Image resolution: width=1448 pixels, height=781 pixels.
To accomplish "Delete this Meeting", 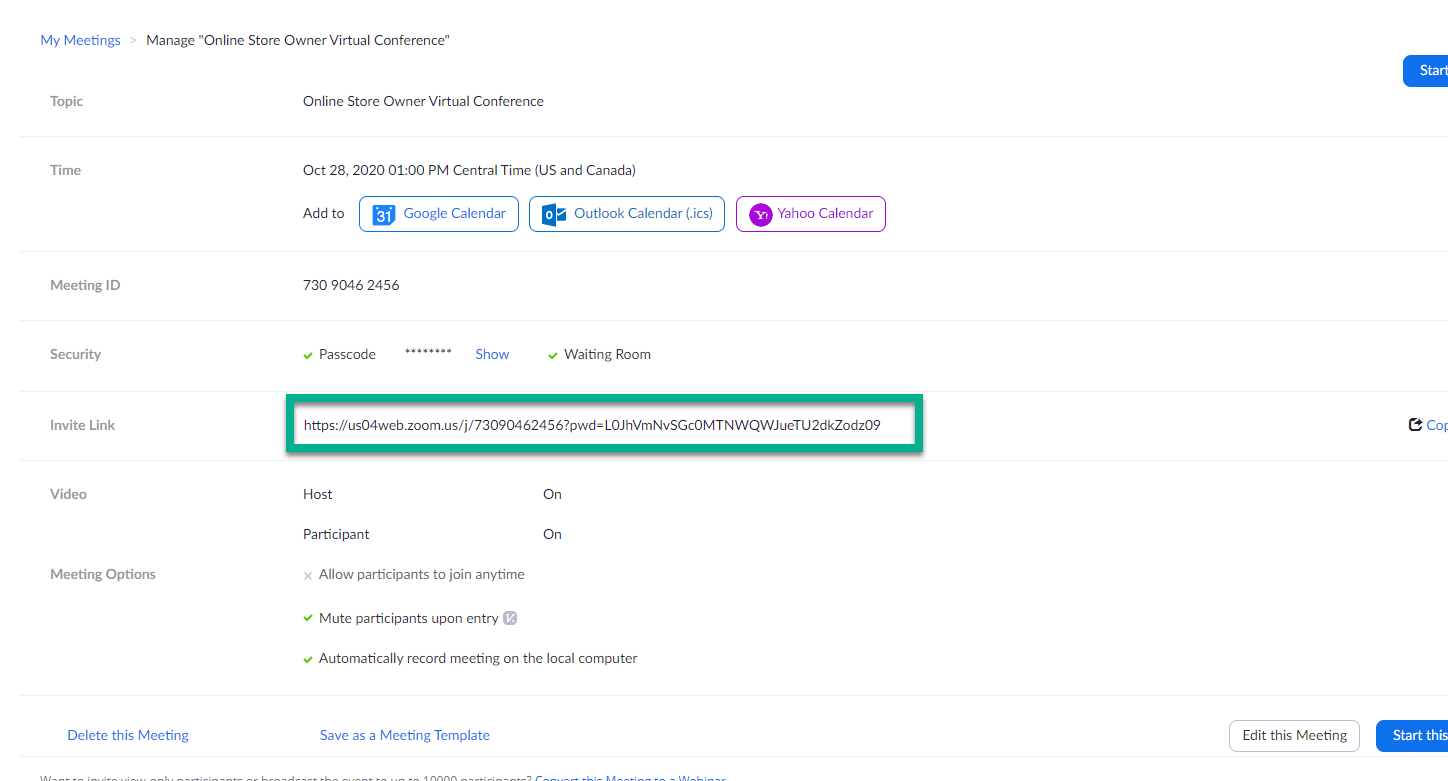I will coord(127,735).
